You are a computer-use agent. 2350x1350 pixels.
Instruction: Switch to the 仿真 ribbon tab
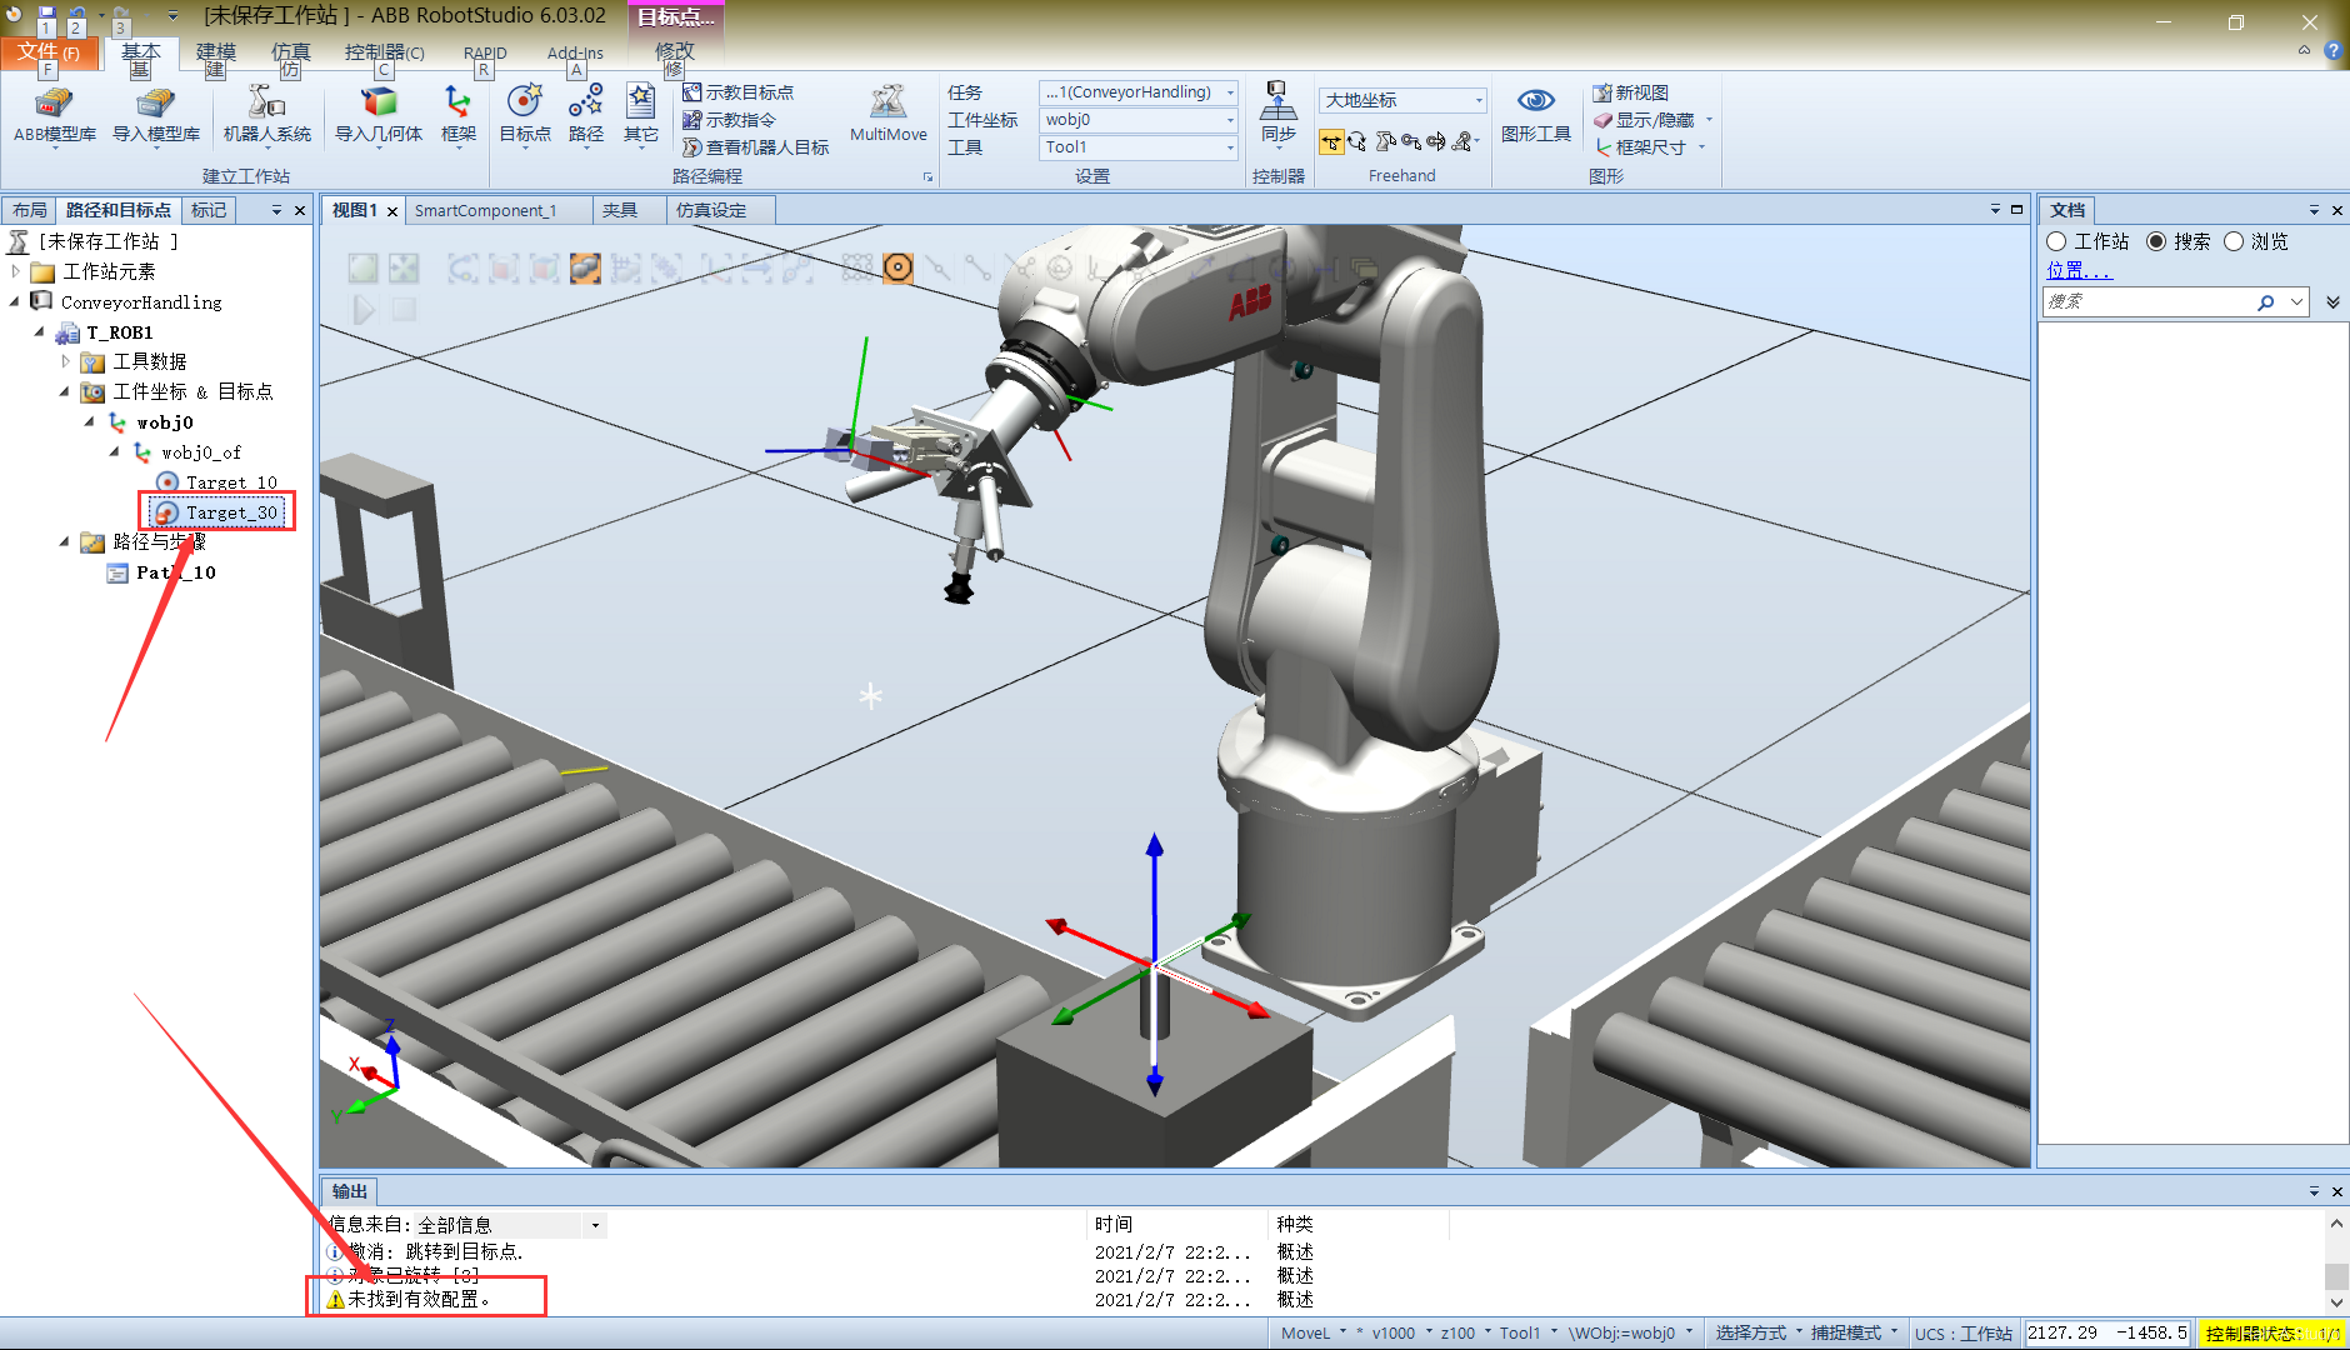[x=290, y=52]
